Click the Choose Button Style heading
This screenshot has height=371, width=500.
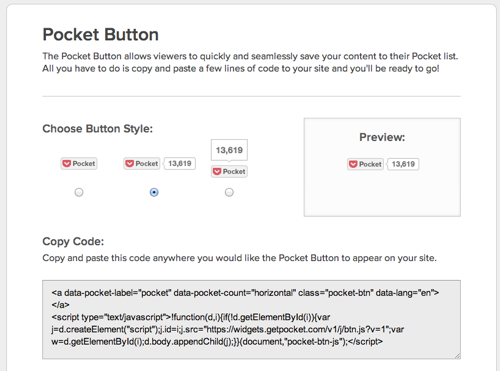tap(97, 129)
